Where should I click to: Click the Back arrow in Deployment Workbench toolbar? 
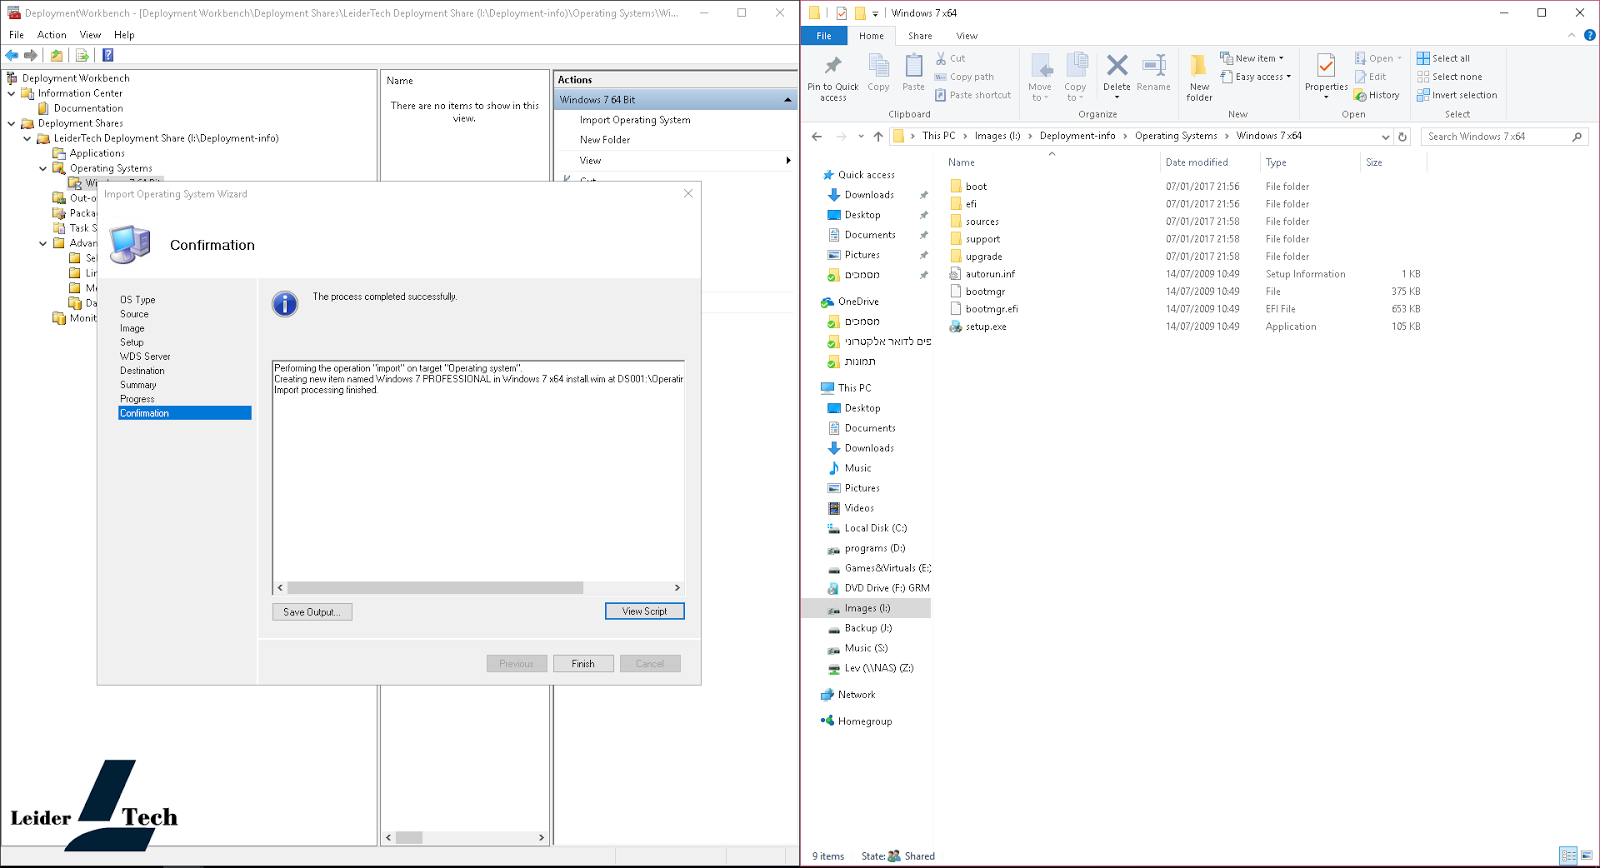click(12, 55)
